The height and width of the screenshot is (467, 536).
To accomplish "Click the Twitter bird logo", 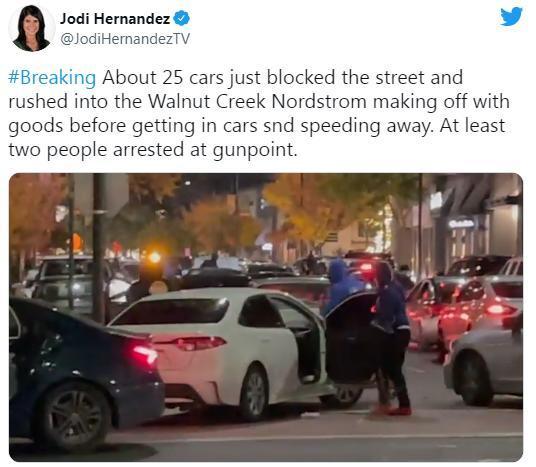I will [511, 17].
